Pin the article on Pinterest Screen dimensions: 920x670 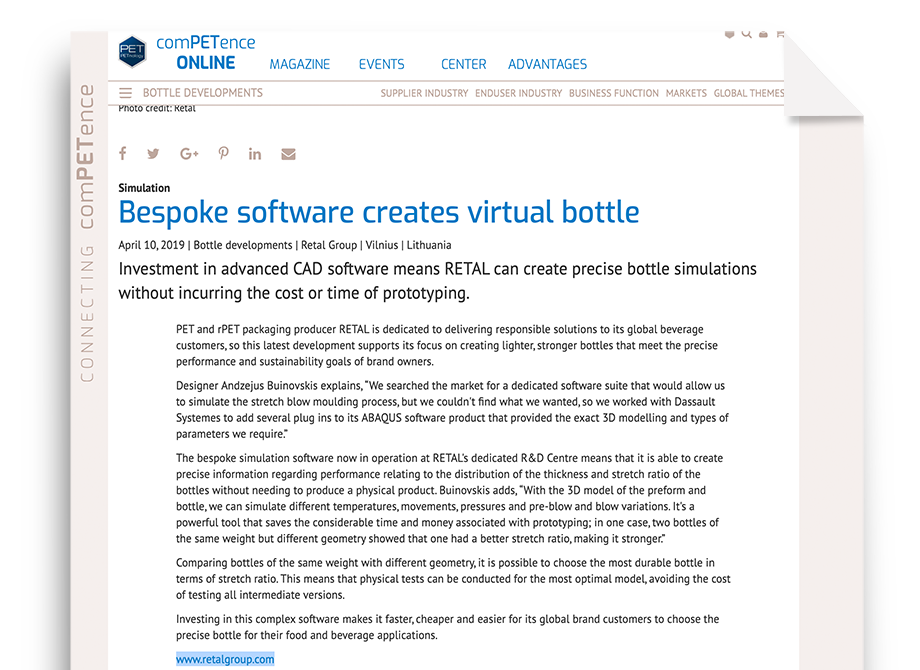pos(224,154)
